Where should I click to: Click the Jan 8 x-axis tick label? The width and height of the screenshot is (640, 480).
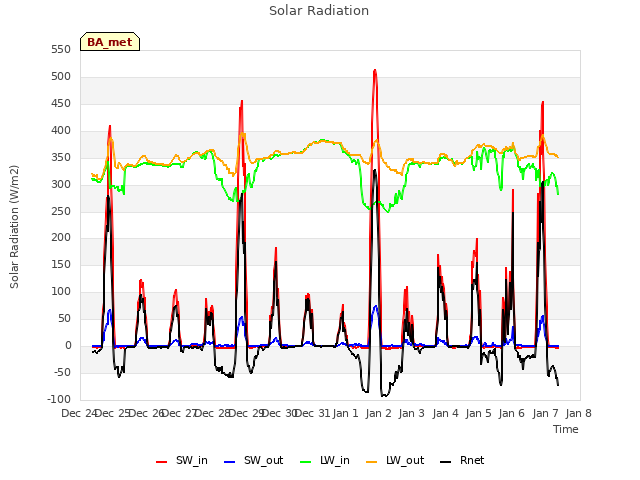coord(578,413)
